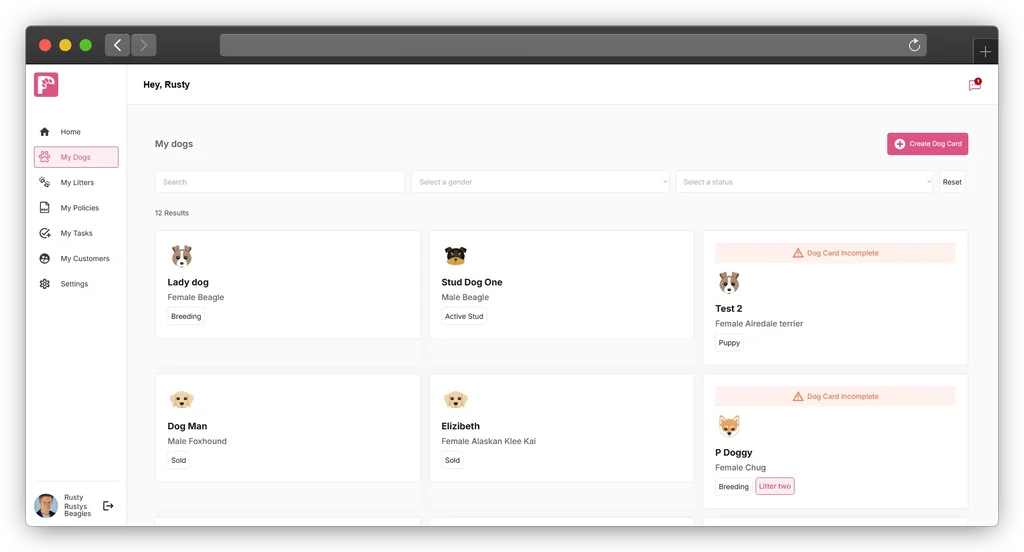Screen dimensions: 1024x552
Task: Click the Sold tag on Dog Man
Action: (178, 460)
